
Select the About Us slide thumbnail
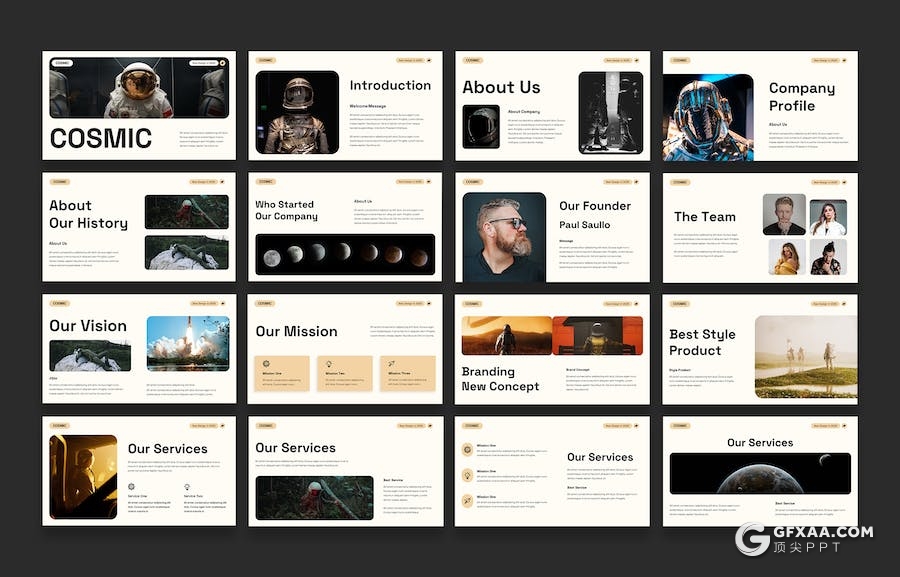pos(552,105)
